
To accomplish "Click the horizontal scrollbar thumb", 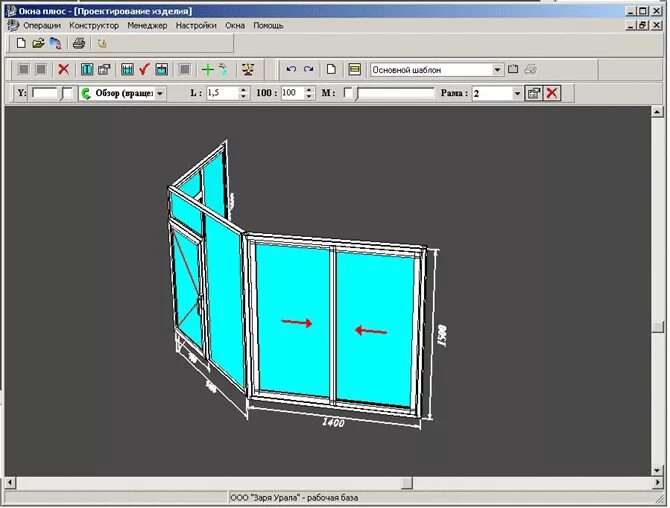I will 407,482.
